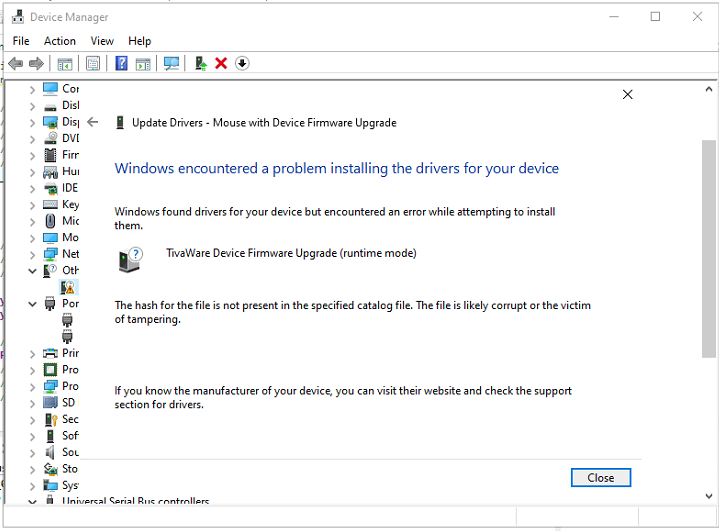Go back in the Update Drivers wizard
This screenshot has height=531, width=719.
tap(93, 122)
